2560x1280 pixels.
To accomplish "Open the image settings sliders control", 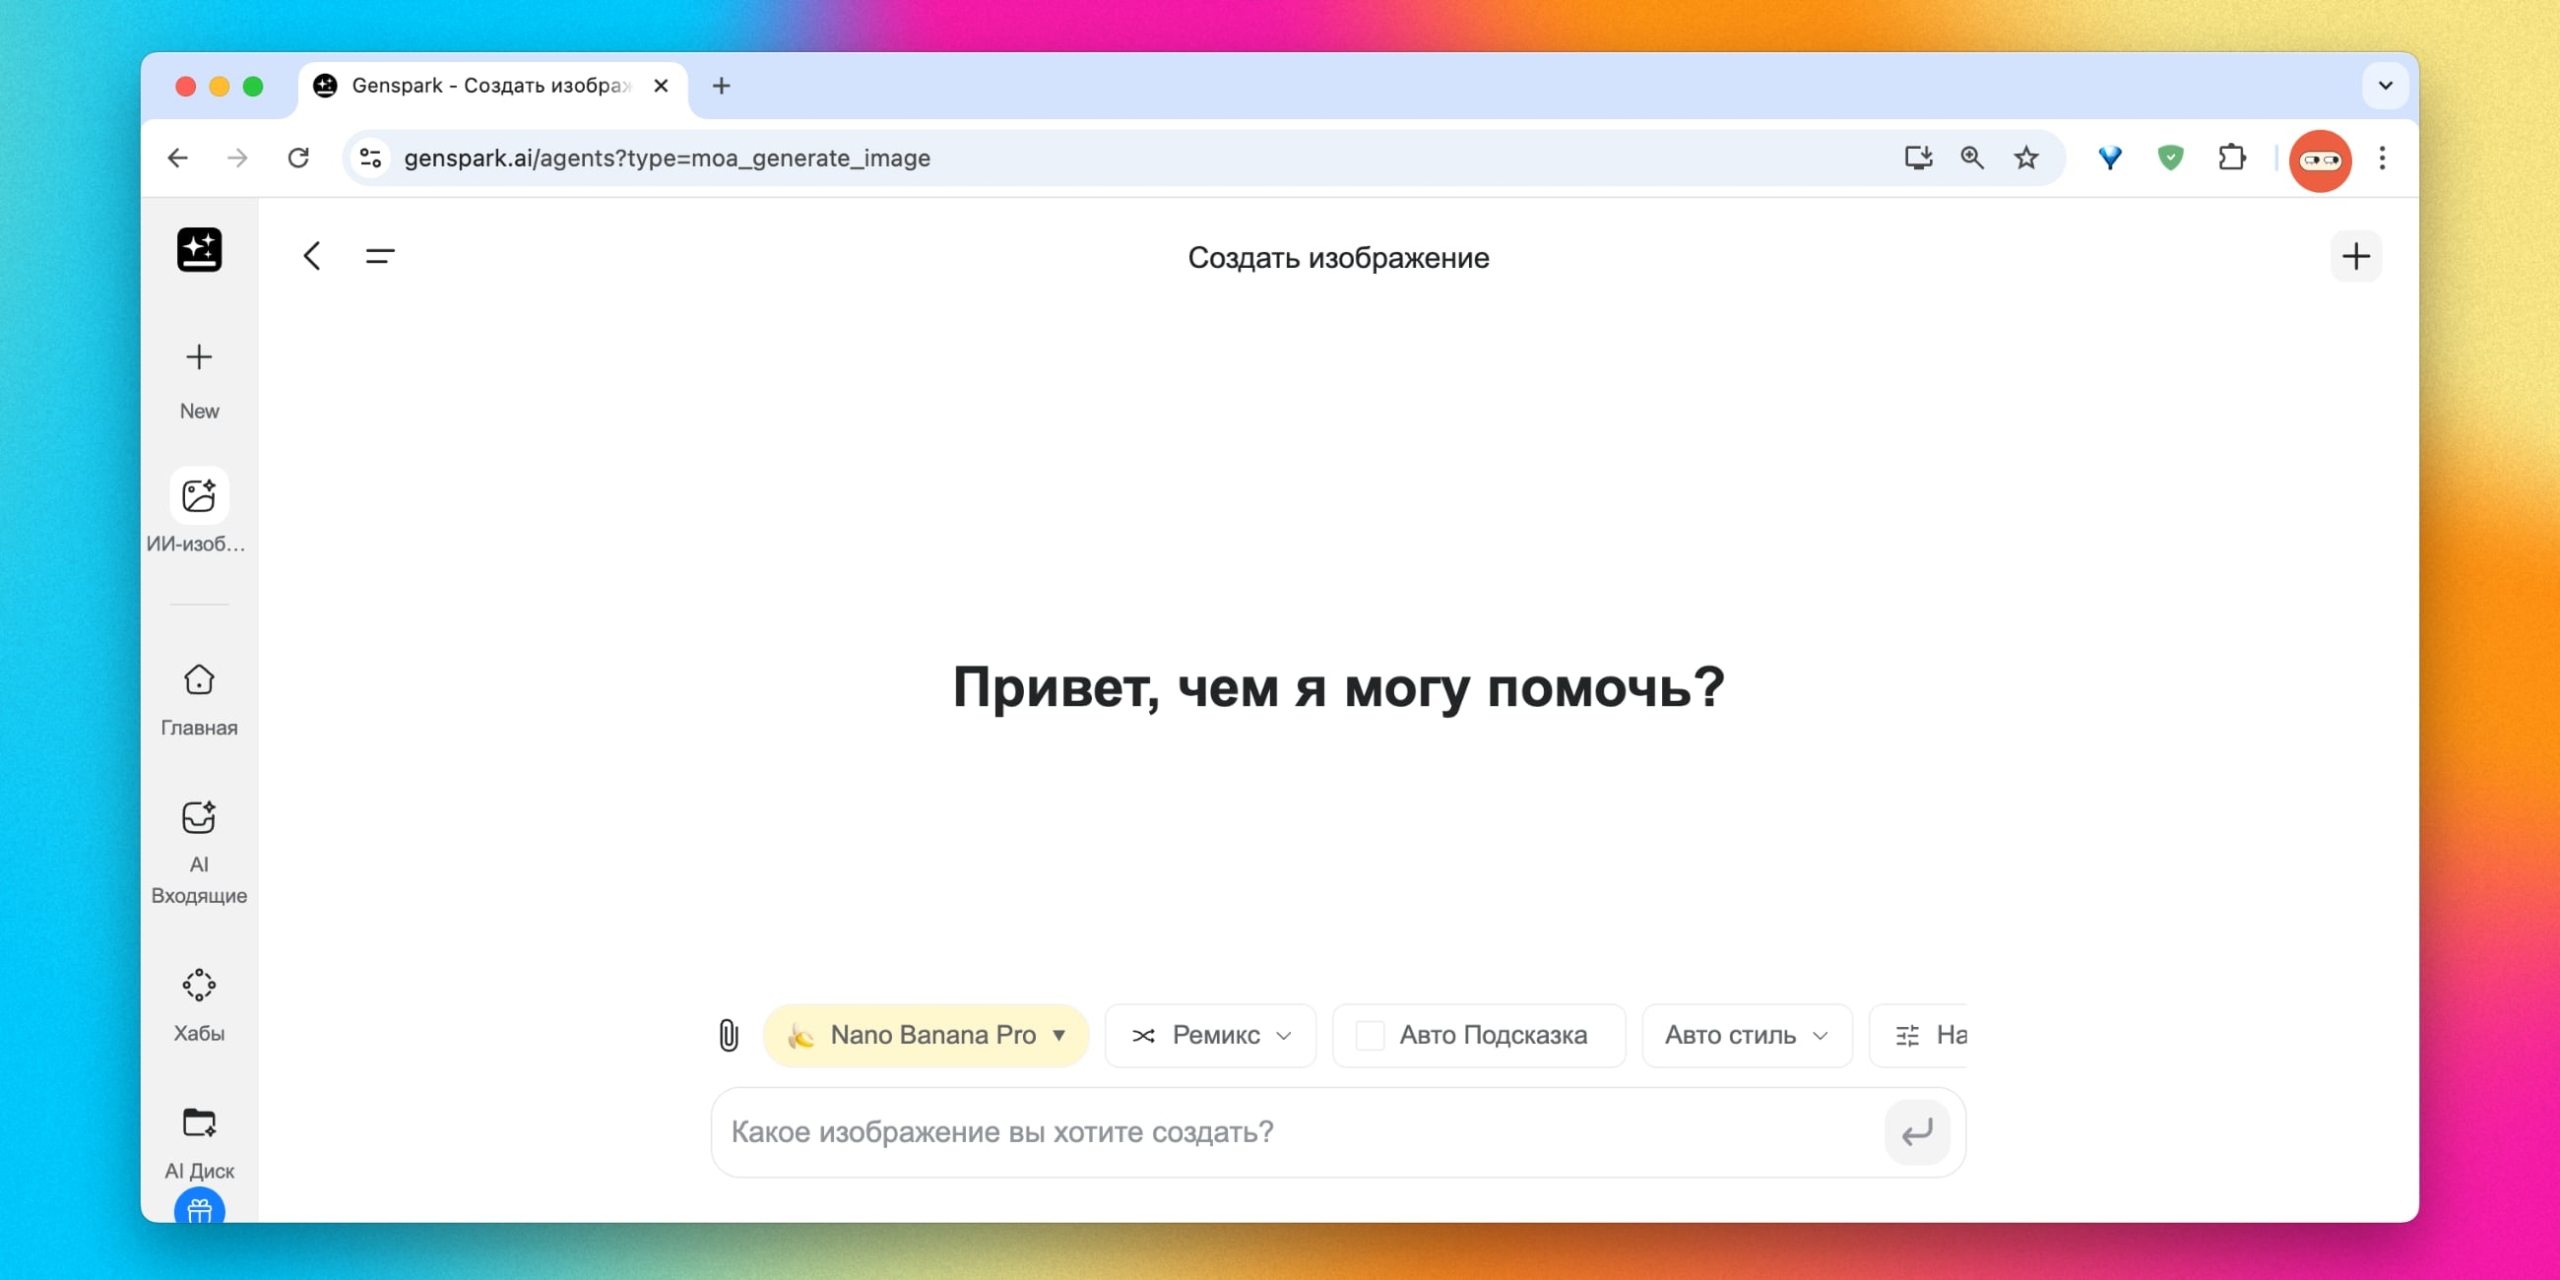I will (1906, 1035).
